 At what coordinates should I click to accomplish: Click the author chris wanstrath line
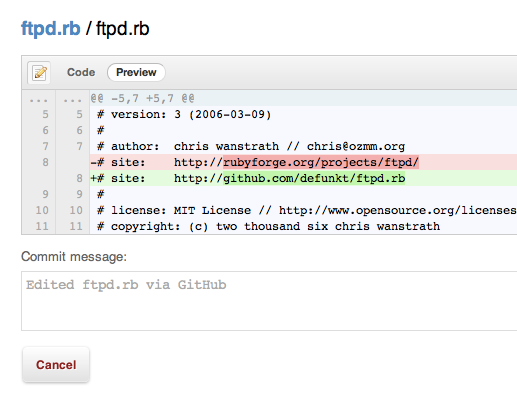click(303, 146)
